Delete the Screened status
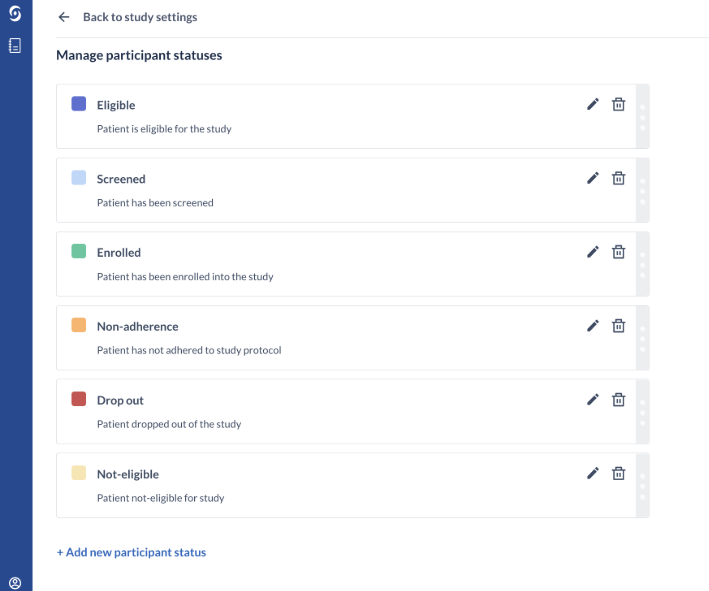 coord(619,178)
